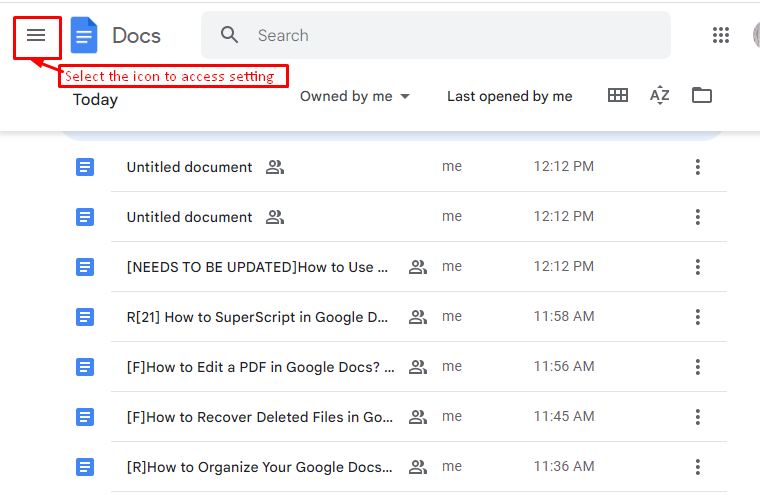Open more options for first Untitled document
Image resolution: width=760 pixels, height=495 pixels.
pyautogui.click(x=697, y=167)
